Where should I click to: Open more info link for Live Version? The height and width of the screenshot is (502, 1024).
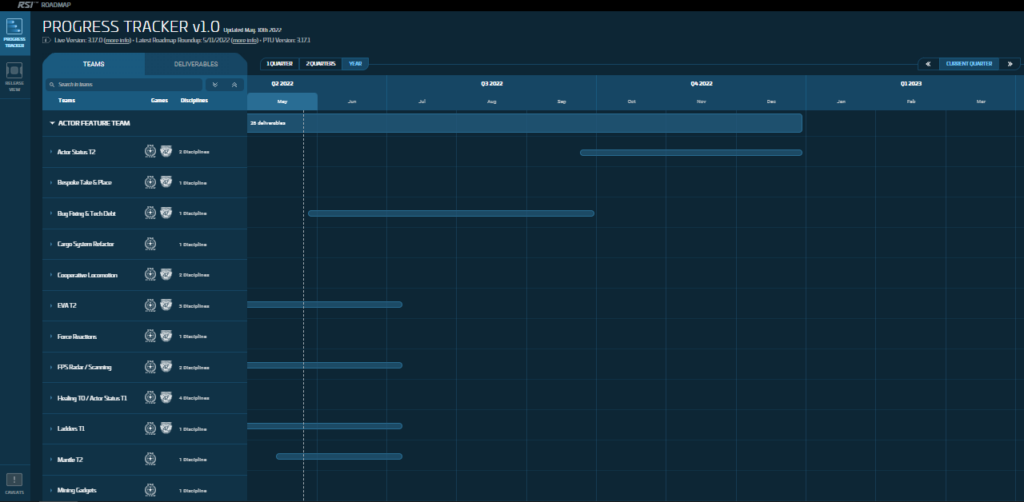(117, 40)
